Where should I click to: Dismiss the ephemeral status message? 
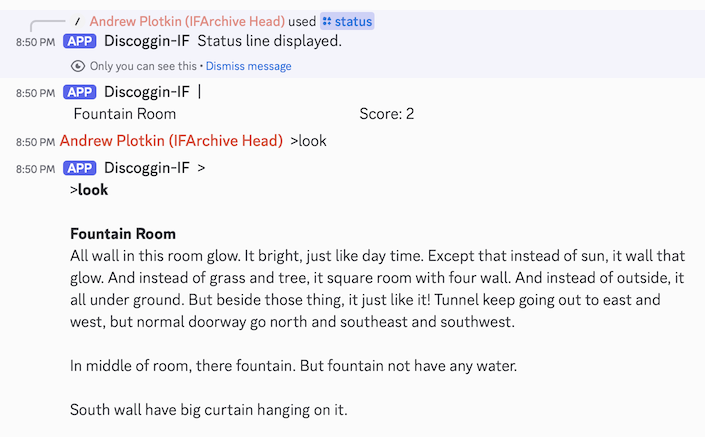249,66
